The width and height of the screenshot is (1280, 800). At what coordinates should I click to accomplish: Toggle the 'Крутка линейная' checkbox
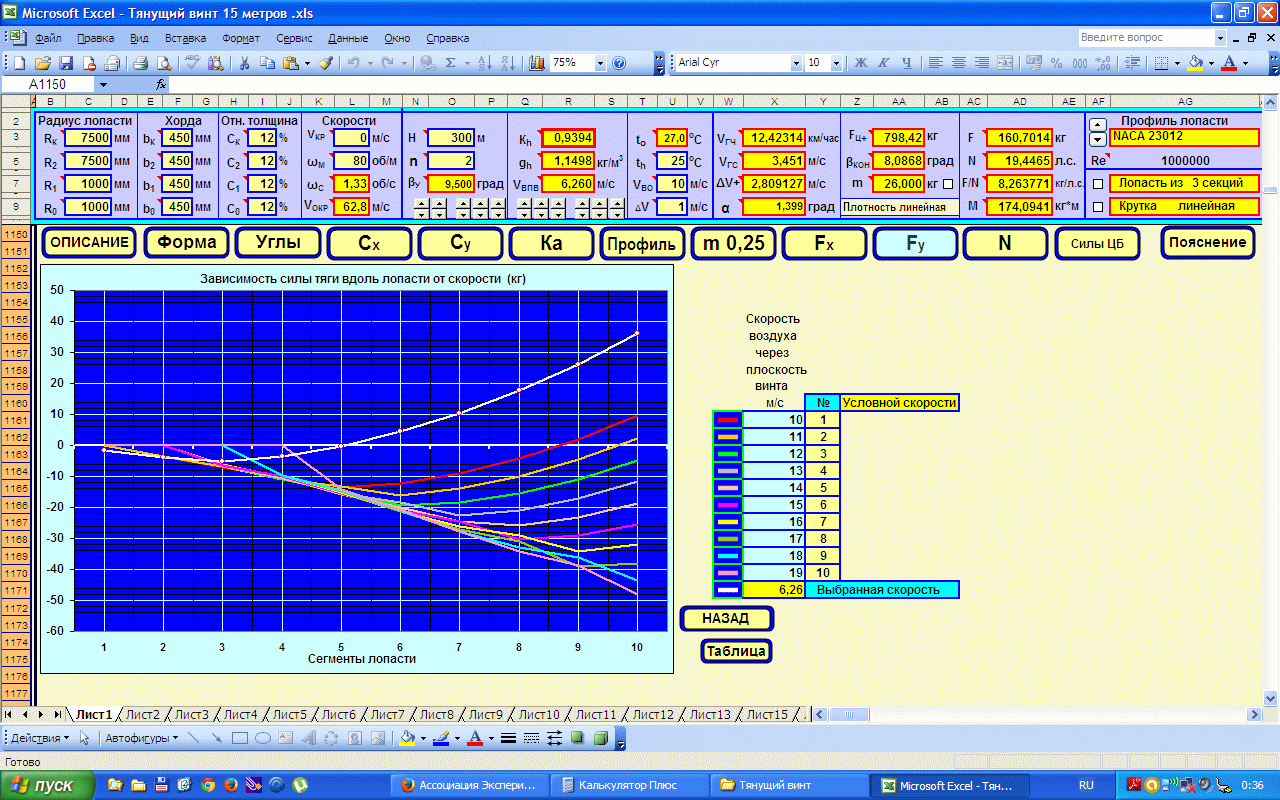[x=1098, y=207]
